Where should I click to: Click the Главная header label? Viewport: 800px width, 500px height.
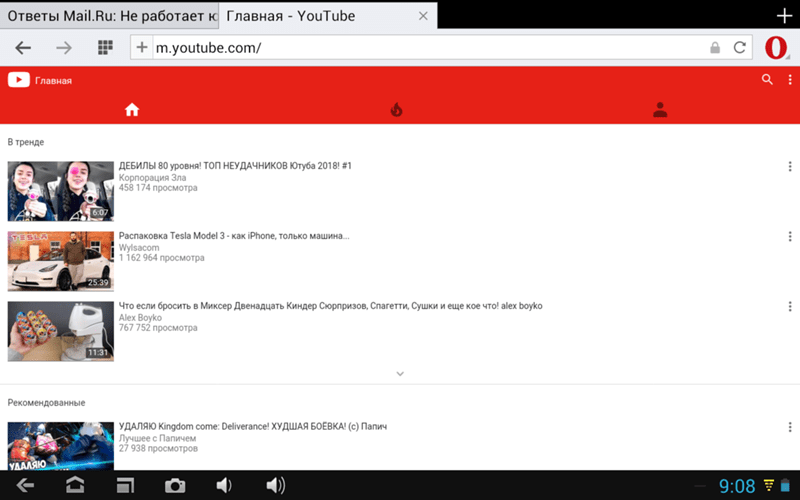tap(54, 81)
